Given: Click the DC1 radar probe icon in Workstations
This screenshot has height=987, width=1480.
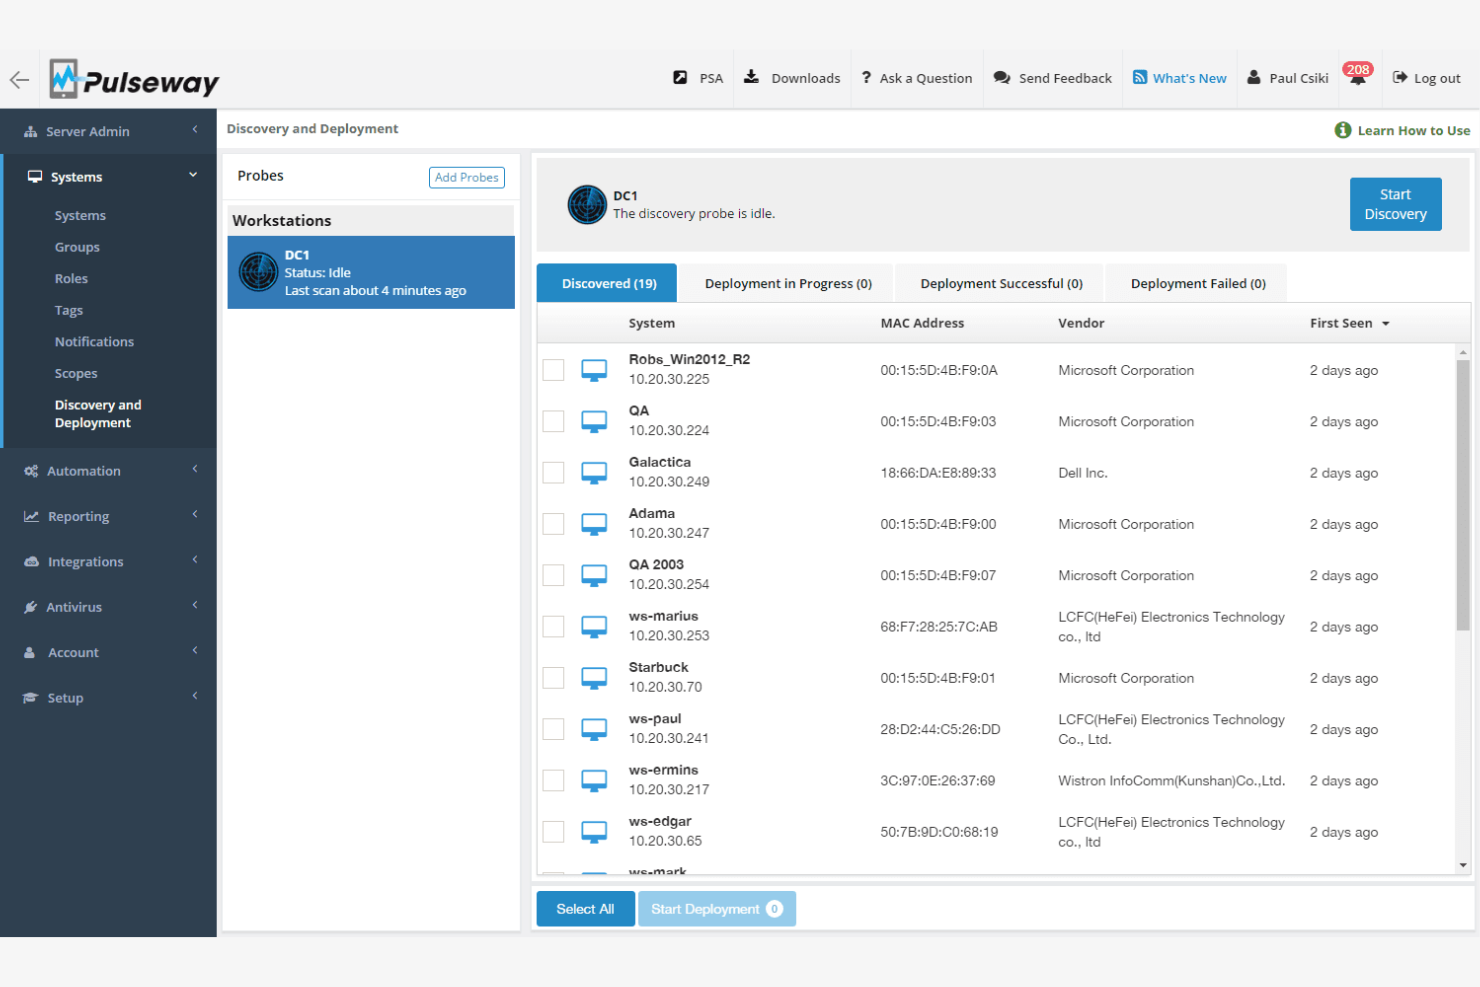Looking at the screenshot, I should 258,272.
